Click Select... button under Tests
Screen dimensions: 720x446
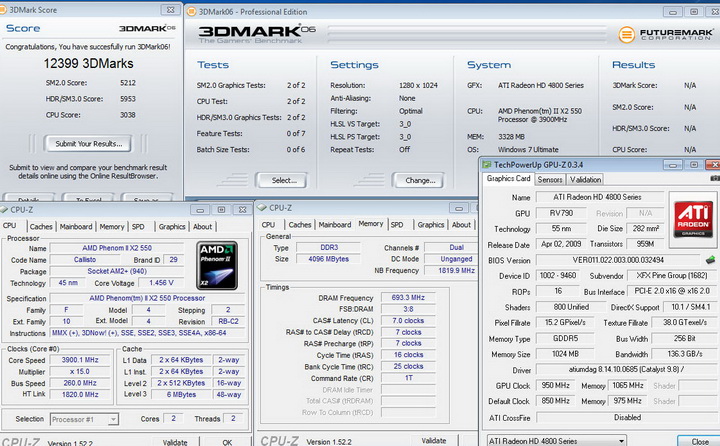coord(283,181)
